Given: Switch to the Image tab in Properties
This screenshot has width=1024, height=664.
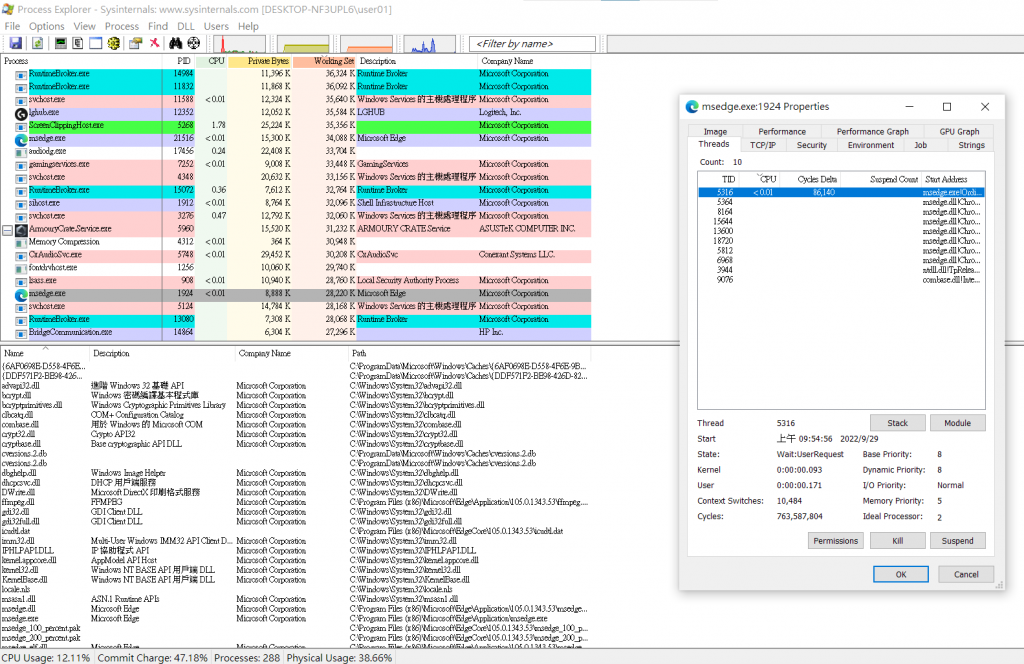Looking at the screenshot, I should coord(715,131).
